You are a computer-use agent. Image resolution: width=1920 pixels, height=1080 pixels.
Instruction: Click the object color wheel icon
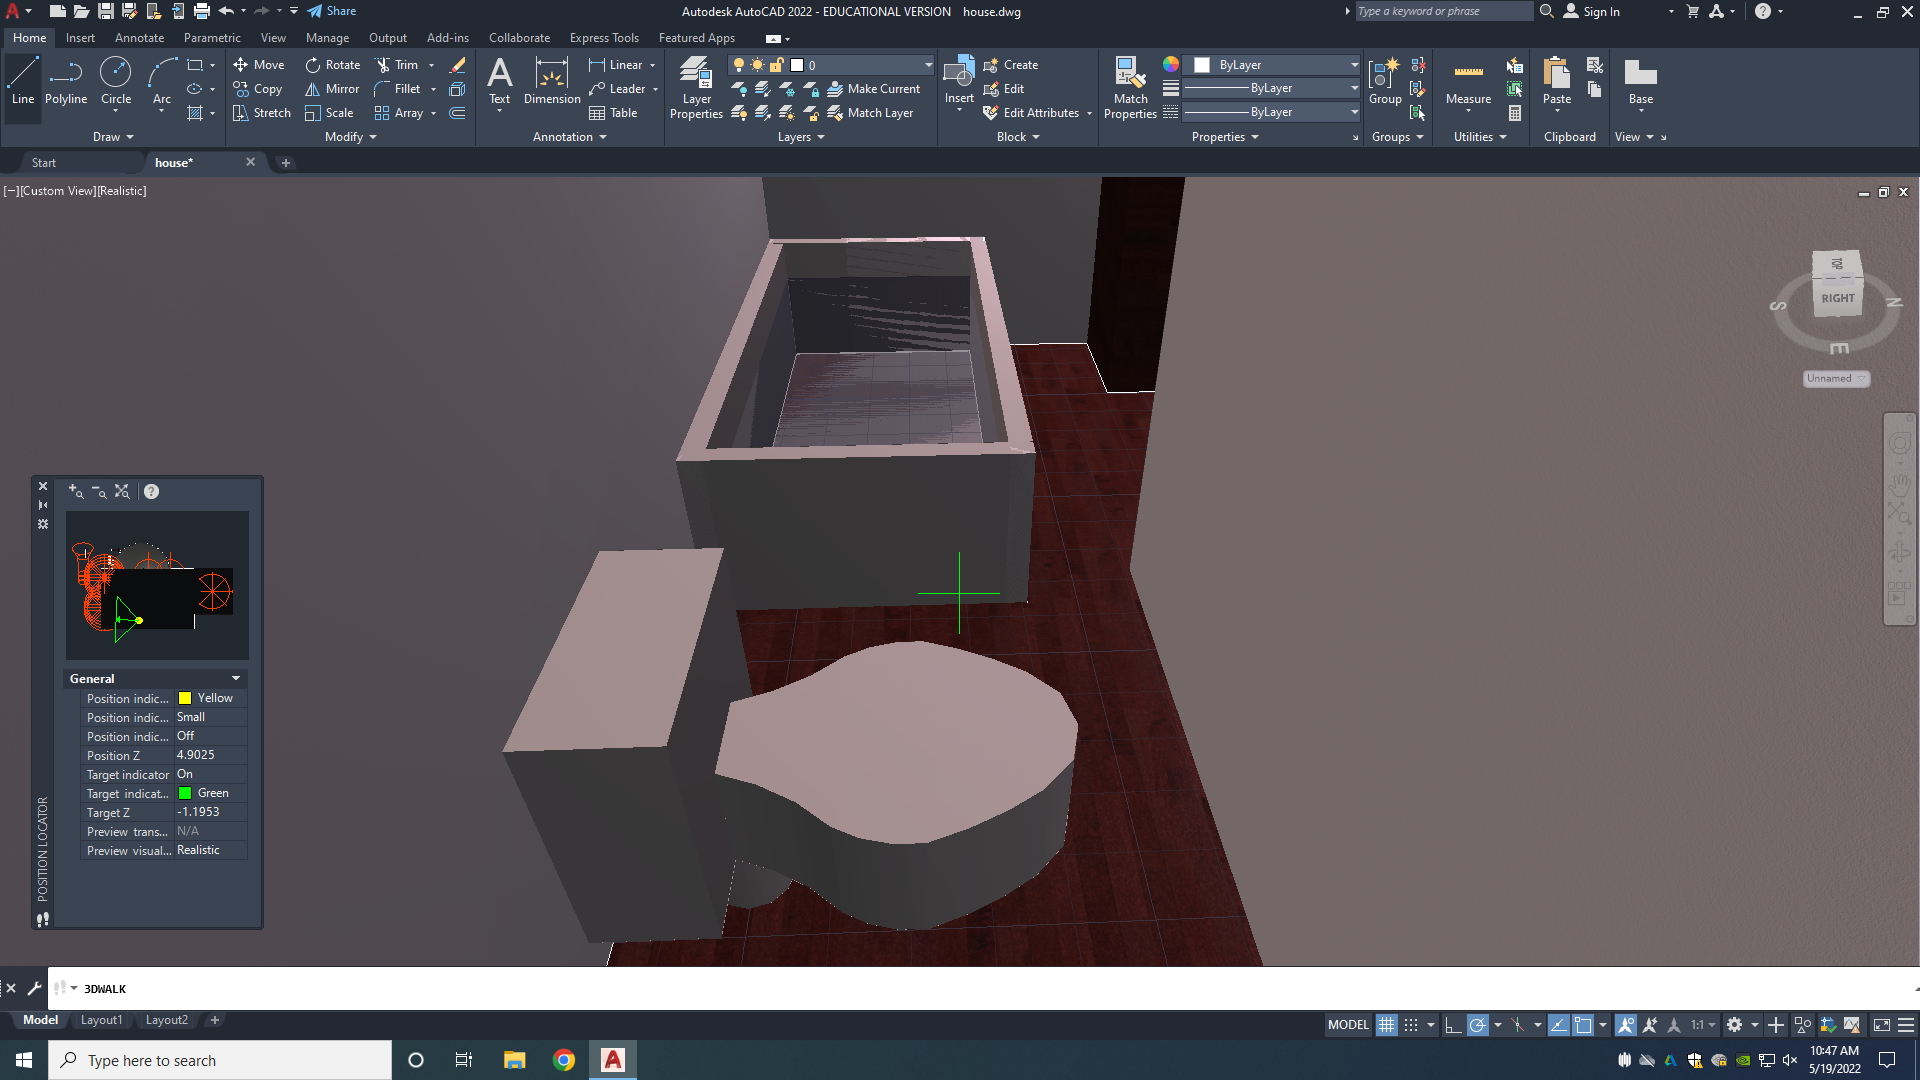tap(1171, 64)
